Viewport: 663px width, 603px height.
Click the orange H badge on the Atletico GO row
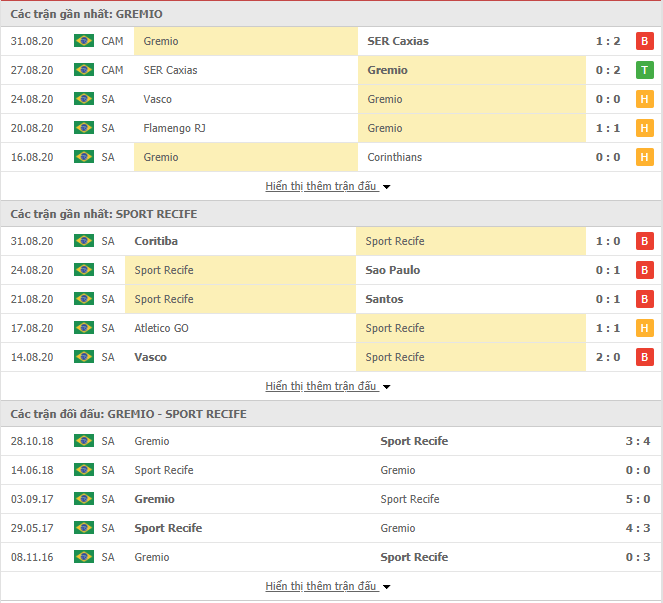click(644, 328)
